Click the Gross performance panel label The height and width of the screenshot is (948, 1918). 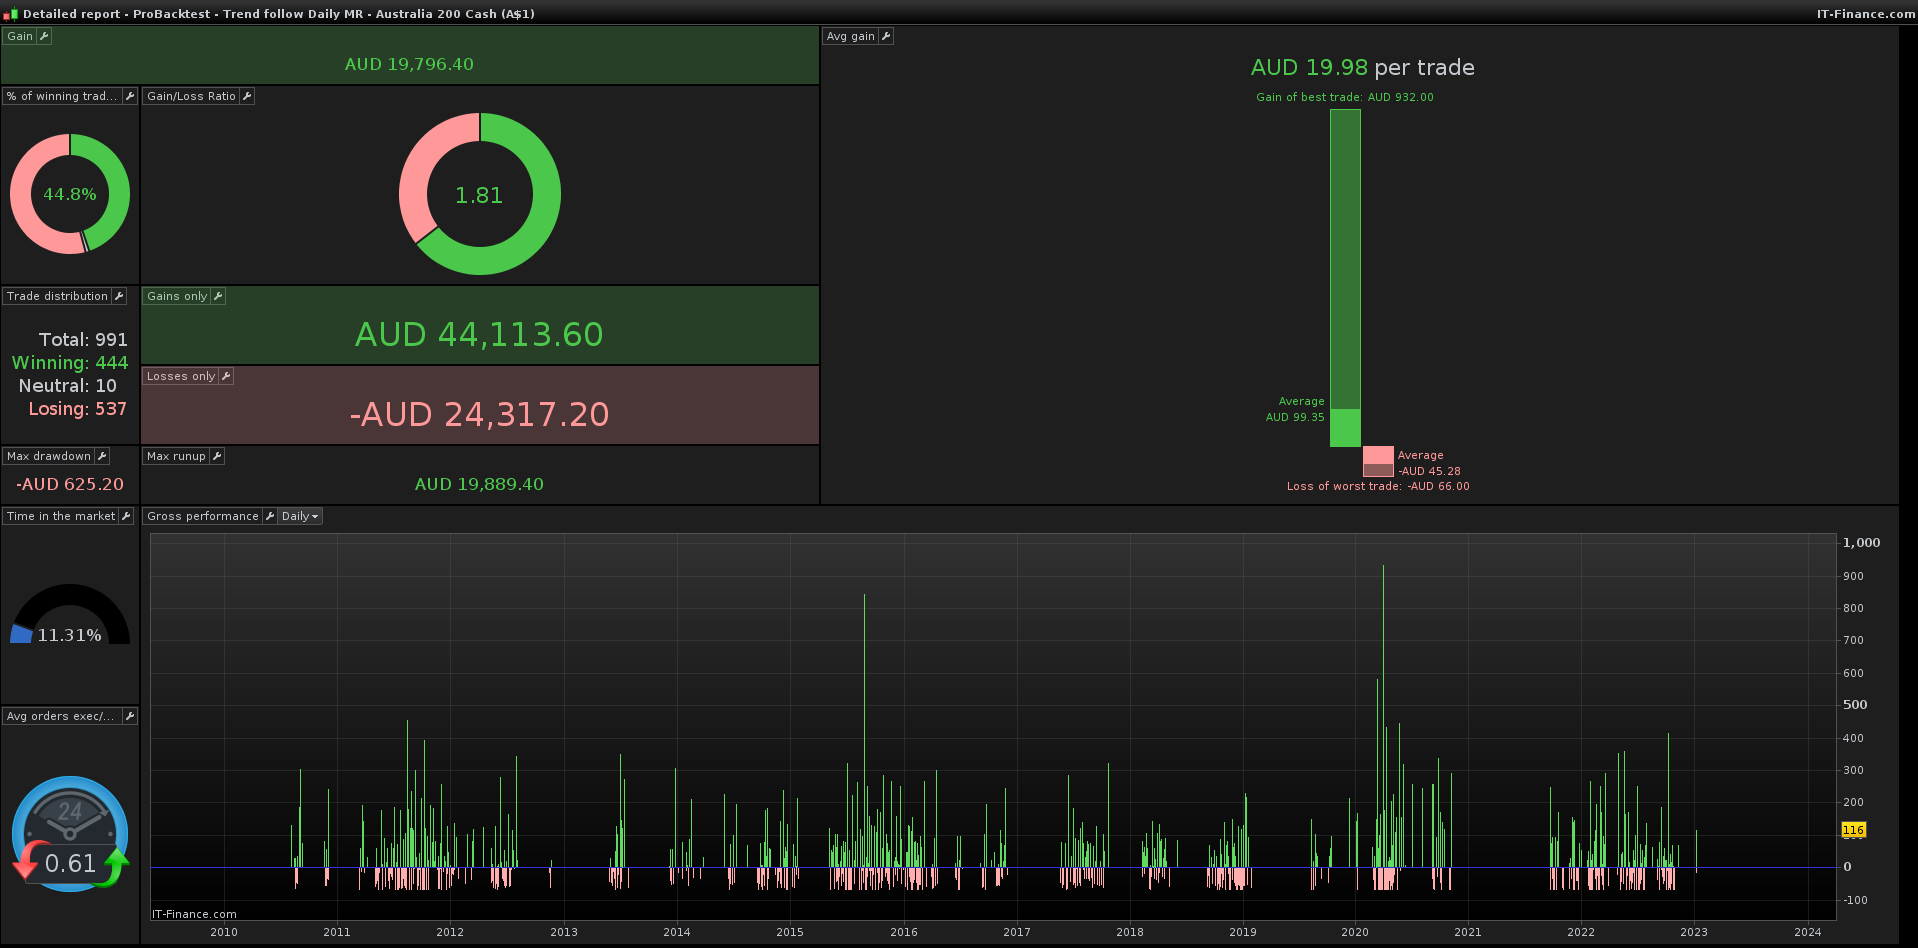[x=203, y=516]
